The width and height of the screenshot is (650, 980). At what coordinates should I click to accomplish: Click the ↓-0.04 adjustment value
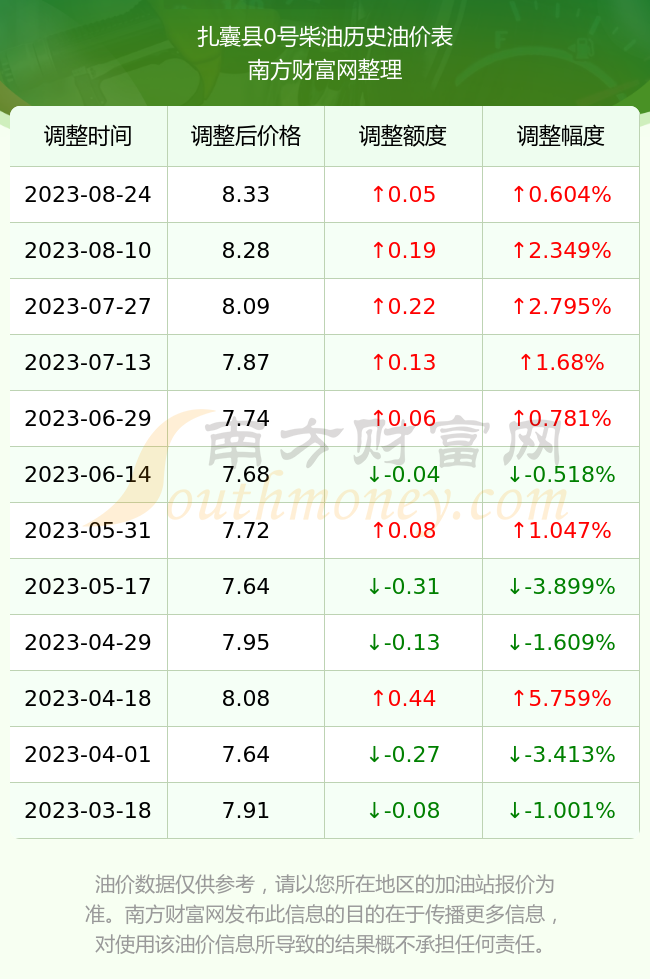(403, 474)
